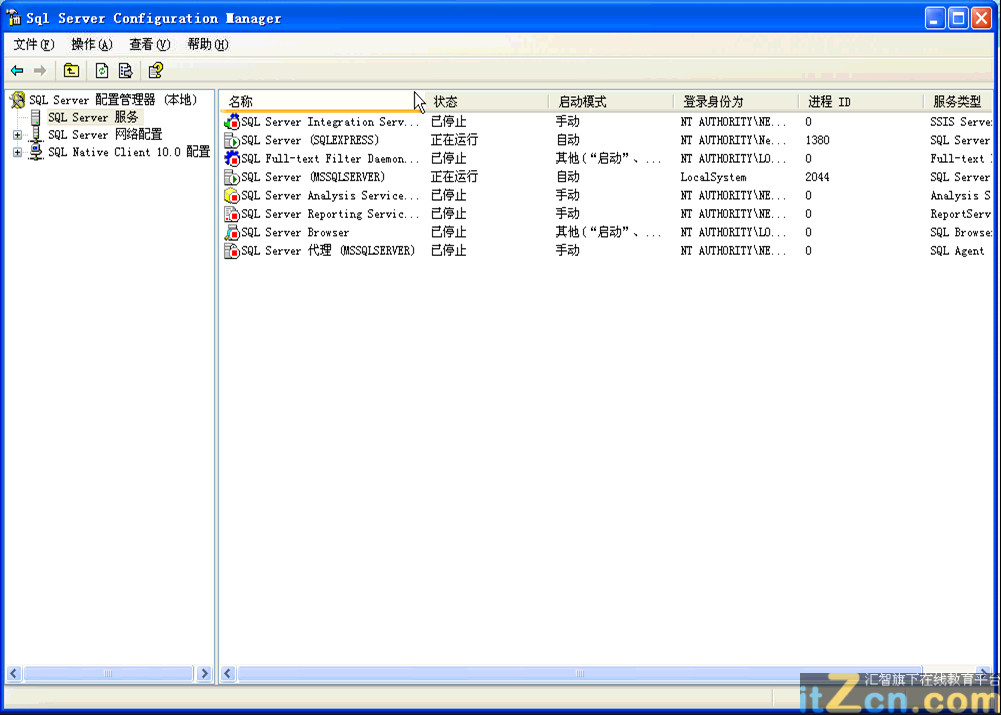Sort by the 服务类型 column header
1001x715 pixels.
pos(958,102)
